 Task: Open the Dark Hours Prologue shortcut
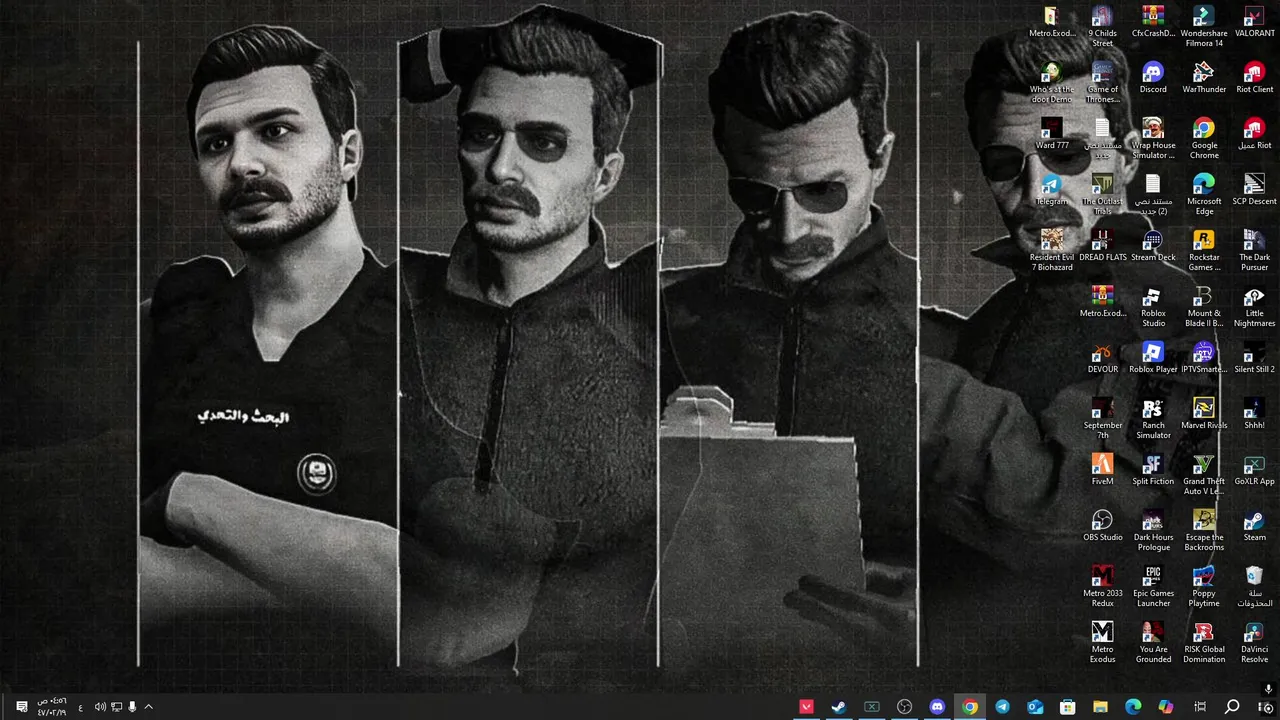pos(1153,531)
